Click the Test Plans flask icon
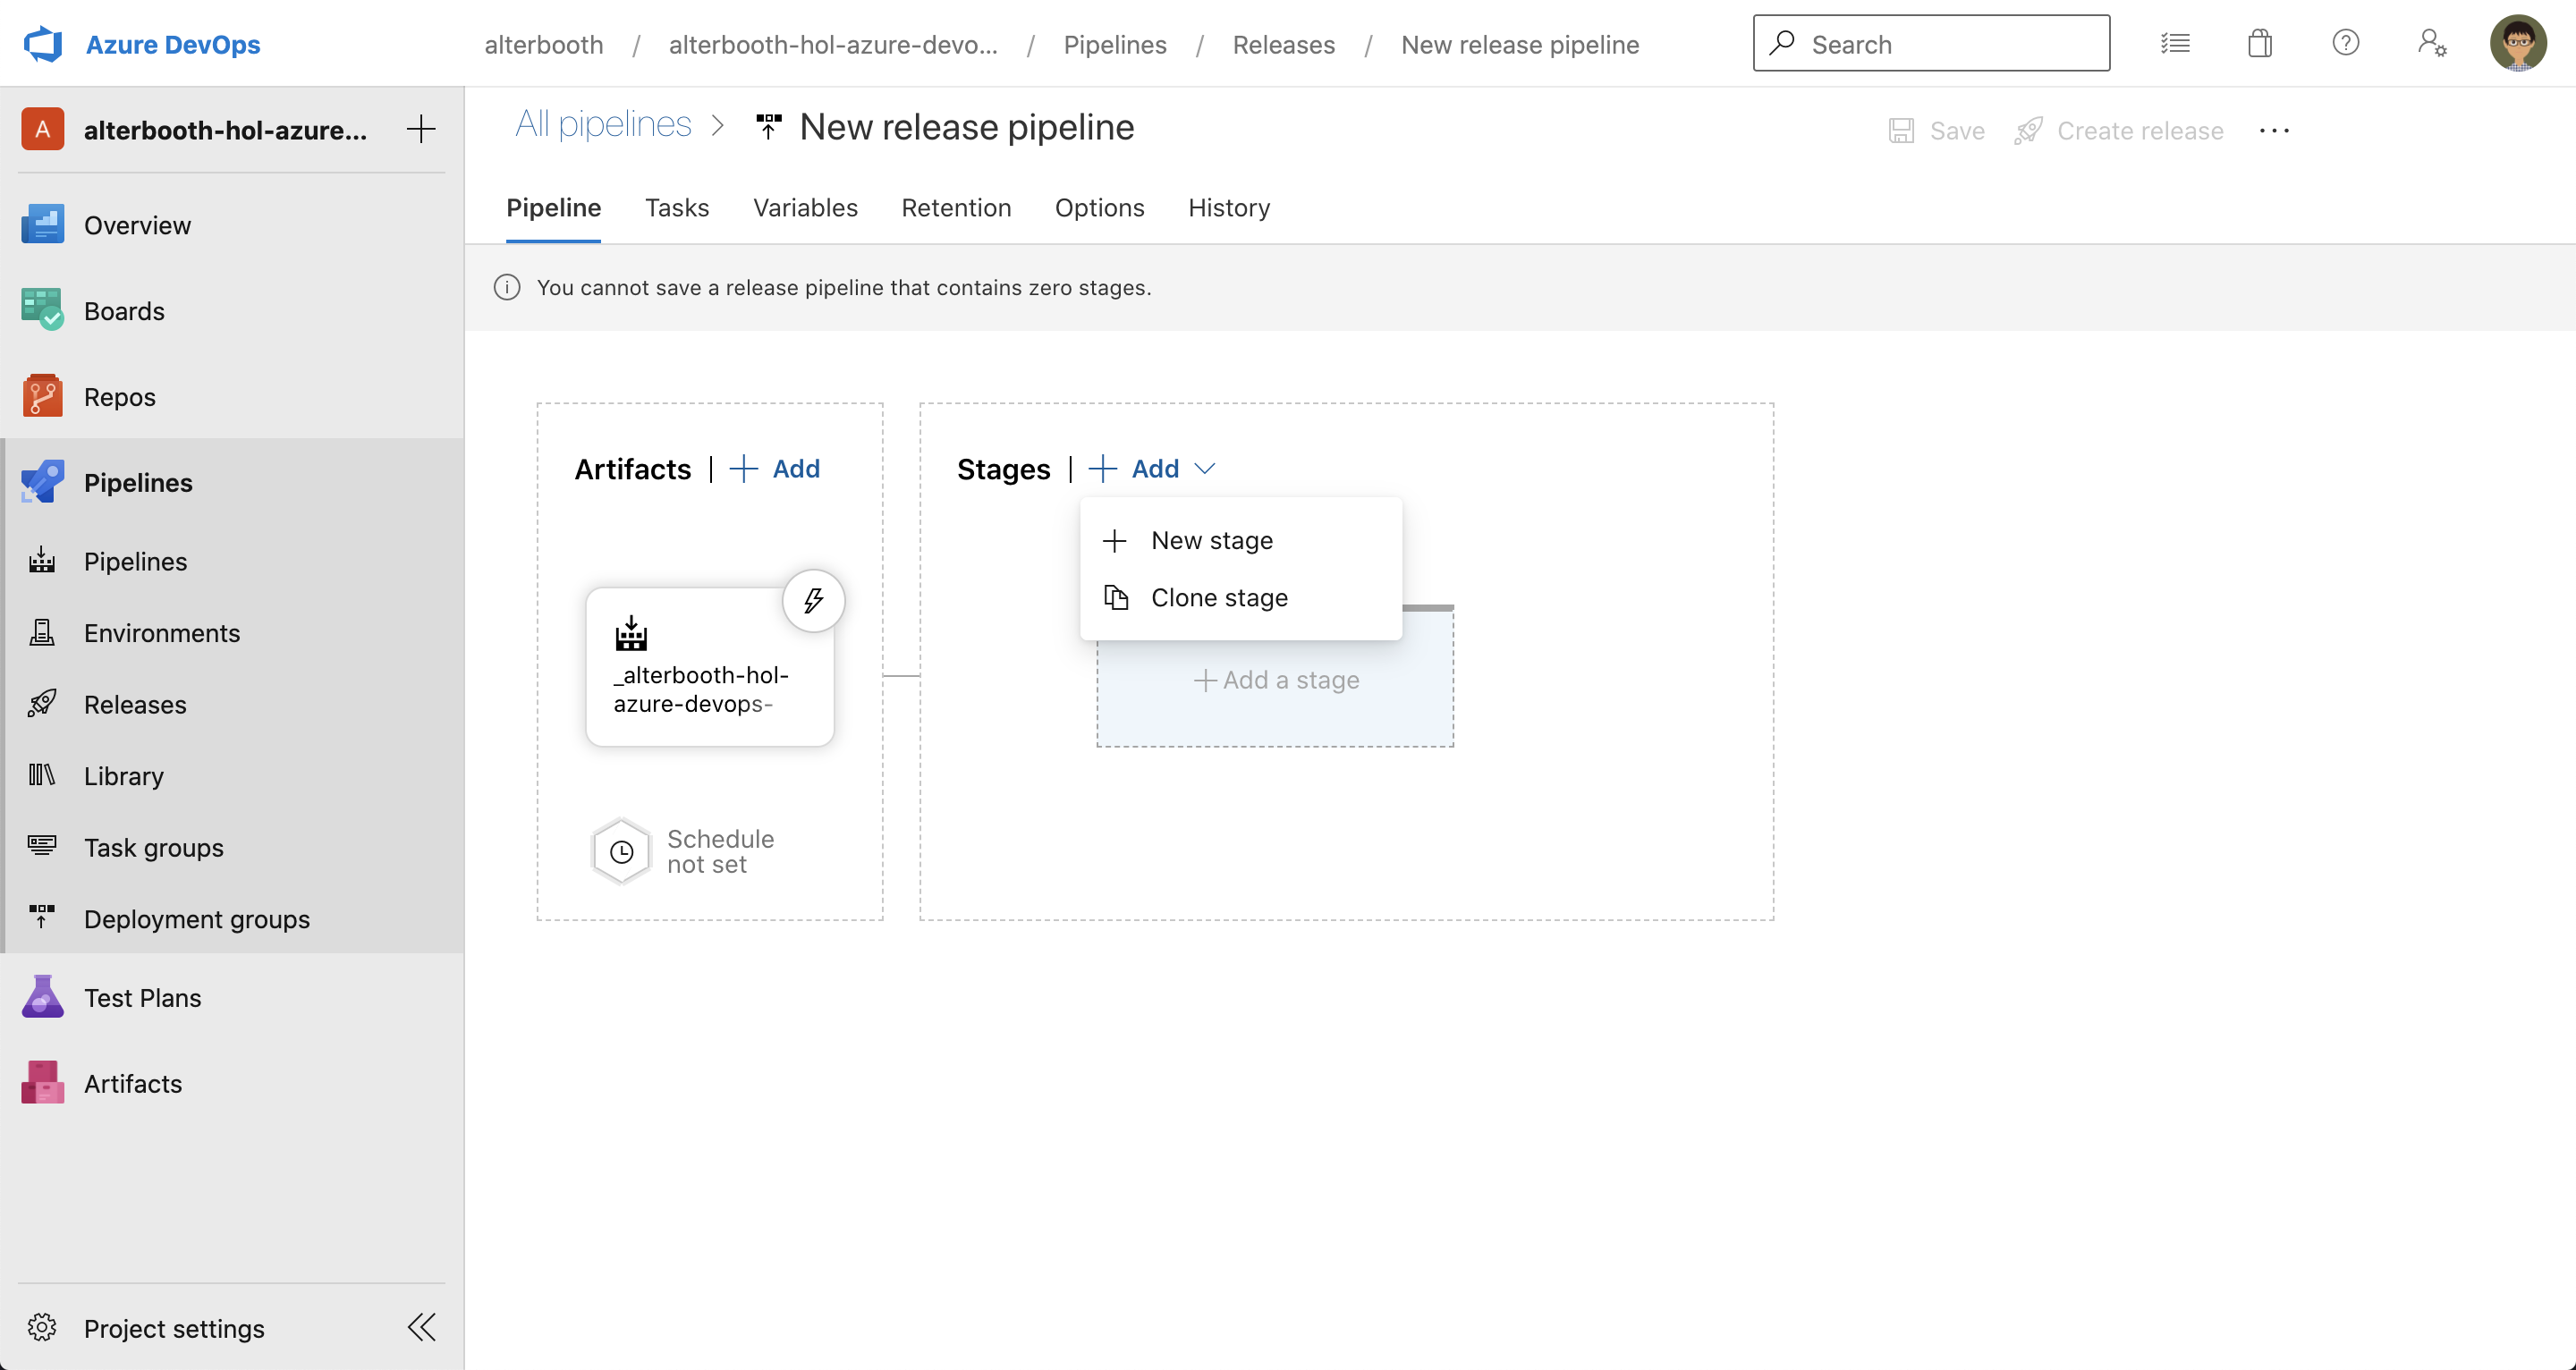 43,997
